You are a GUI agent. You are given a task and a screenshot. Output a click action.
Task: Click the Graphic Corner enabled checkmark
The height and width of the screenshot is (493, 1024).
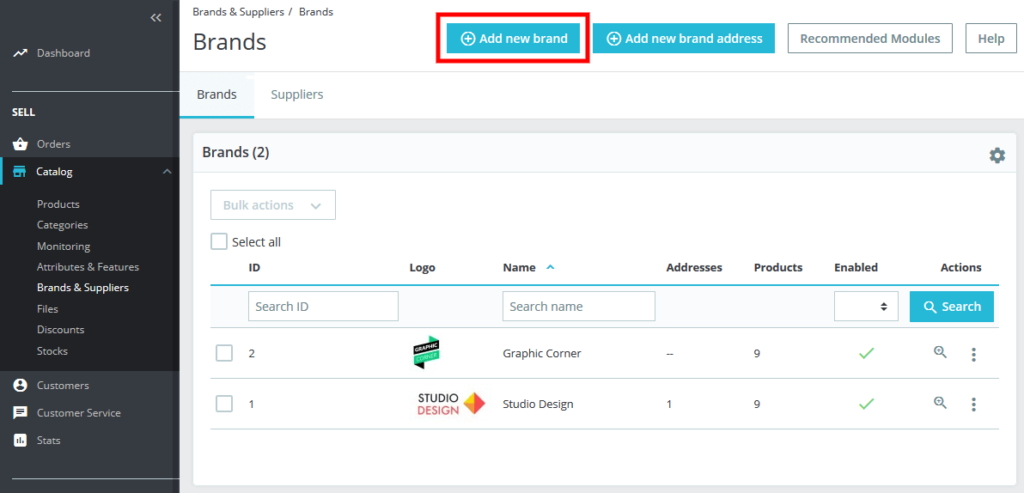(866, 353)
